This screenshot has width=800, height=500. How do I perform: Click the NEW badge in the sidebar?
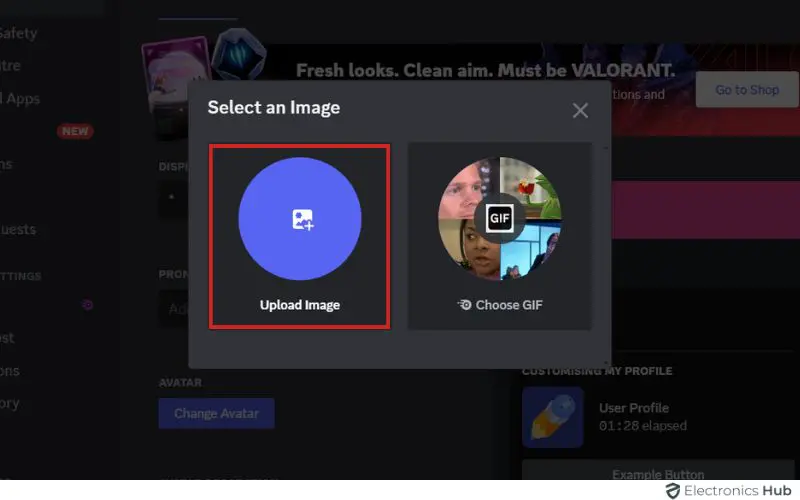(x=75, y=131)
